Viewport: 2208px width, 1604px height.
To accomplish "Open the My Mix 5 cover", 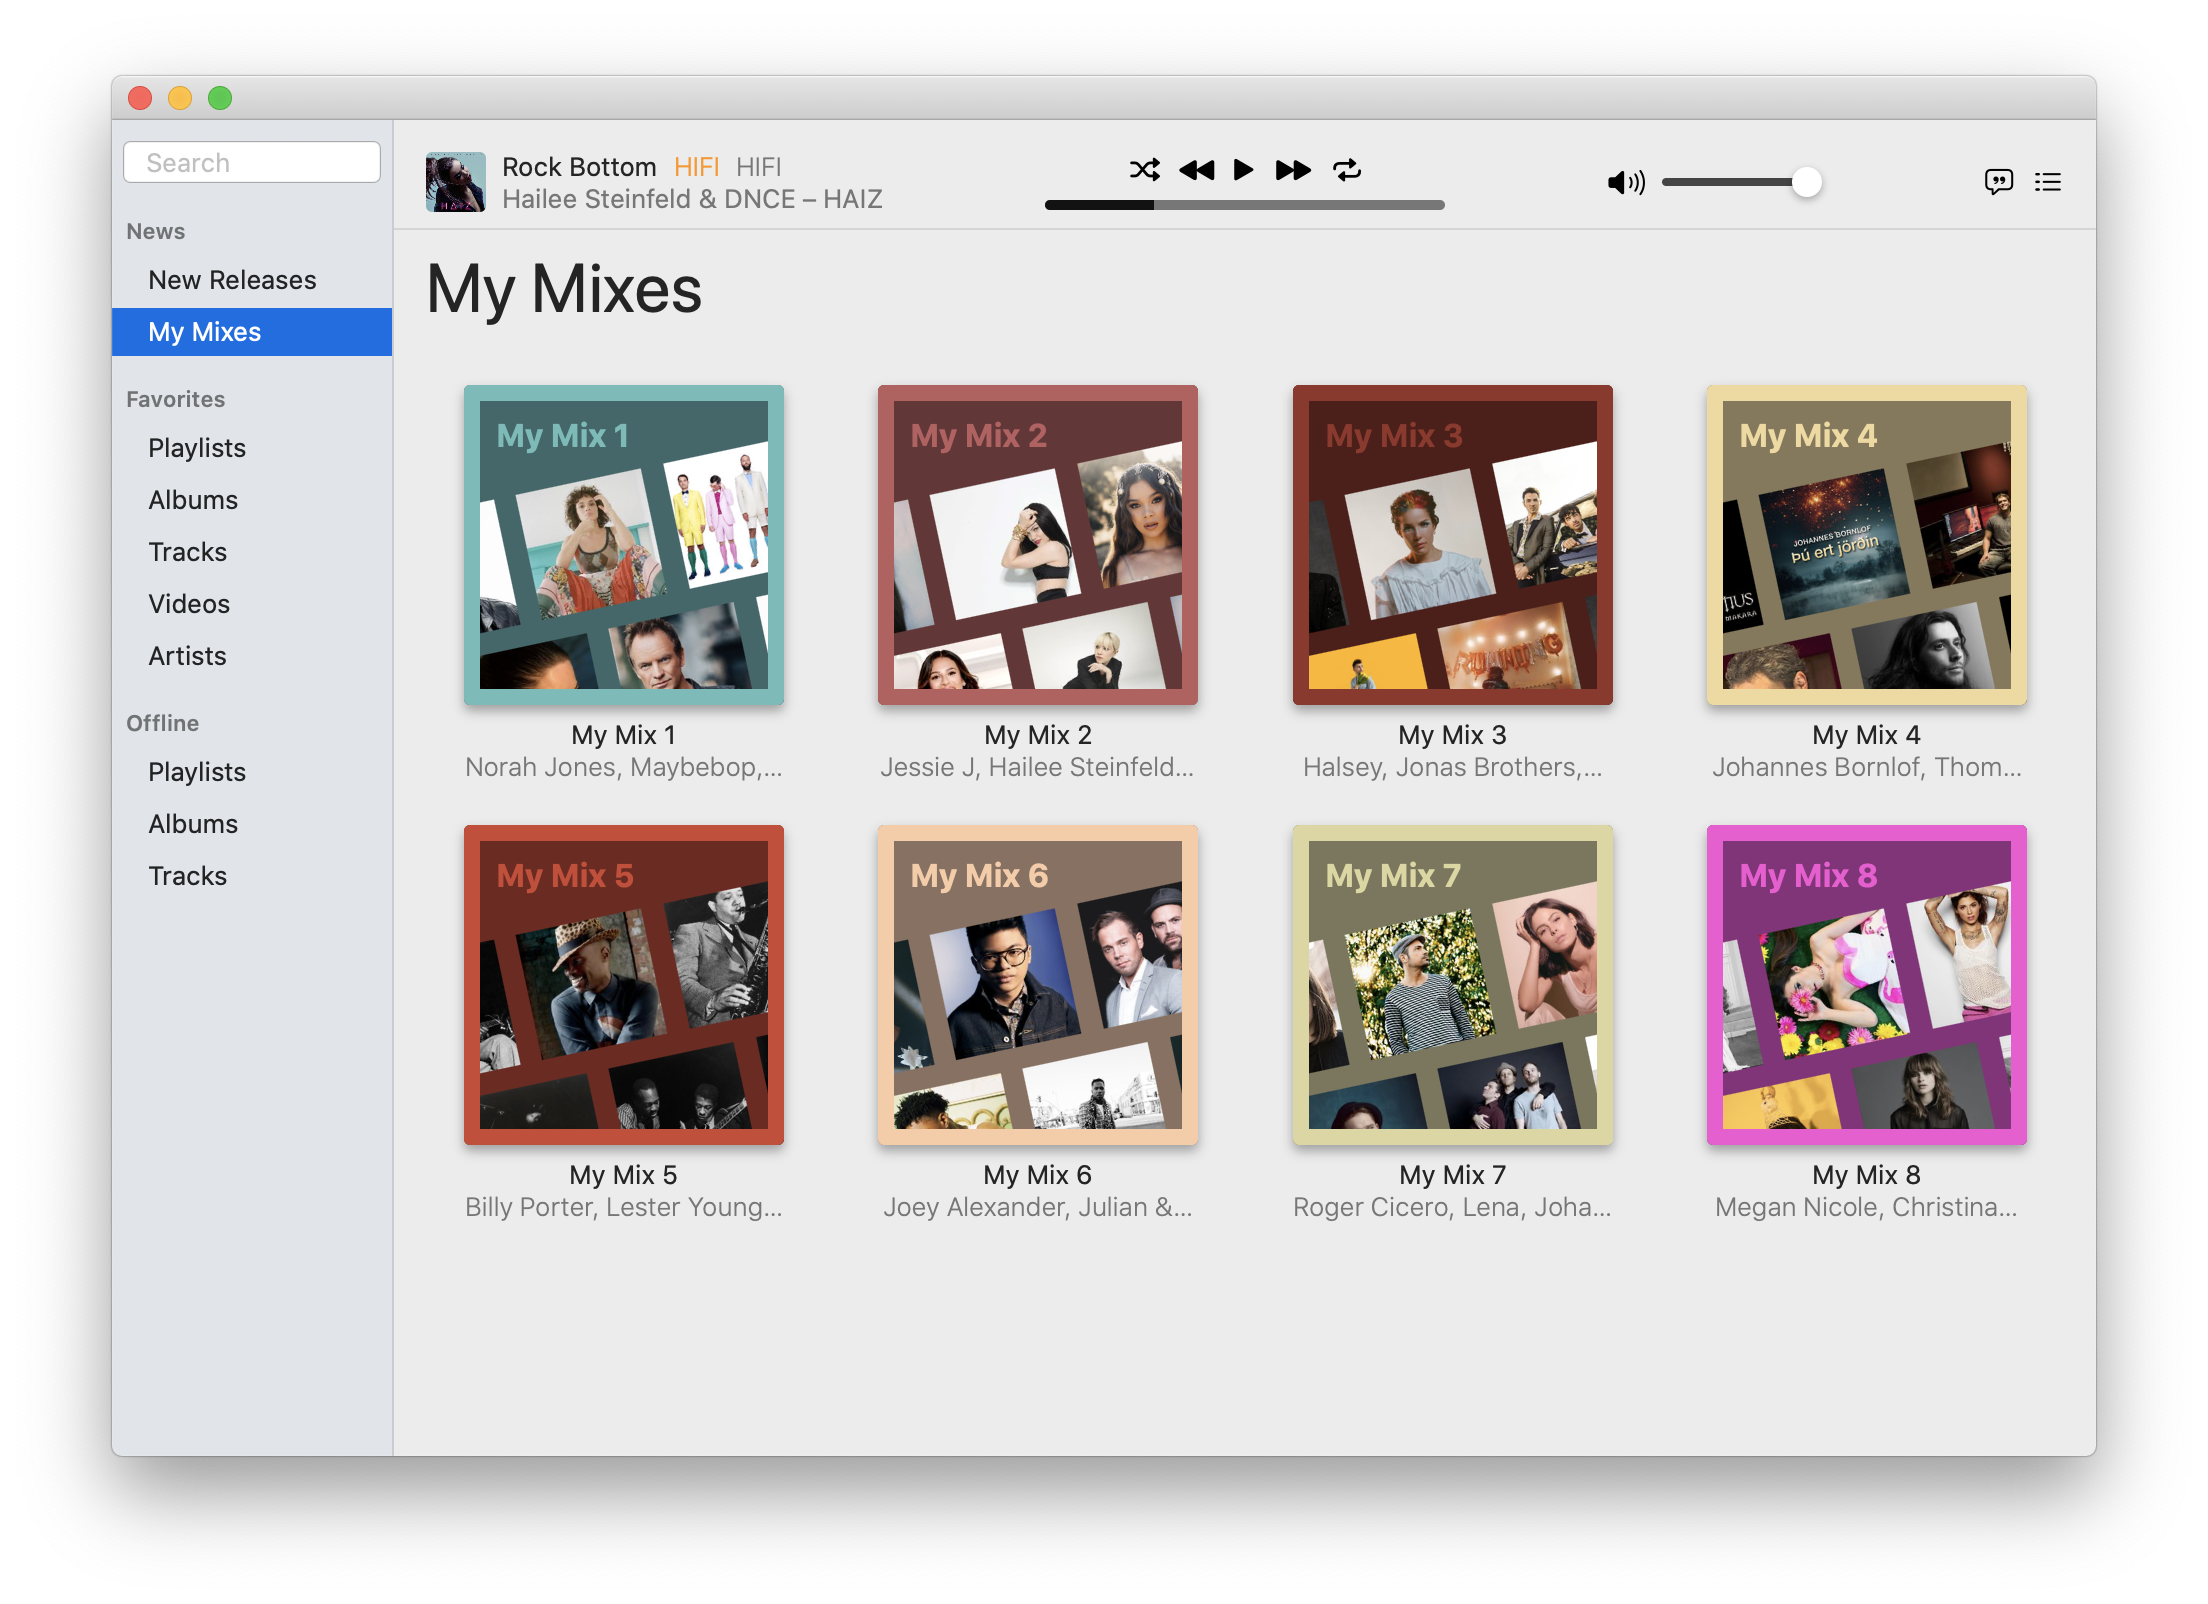I will 624,985.
